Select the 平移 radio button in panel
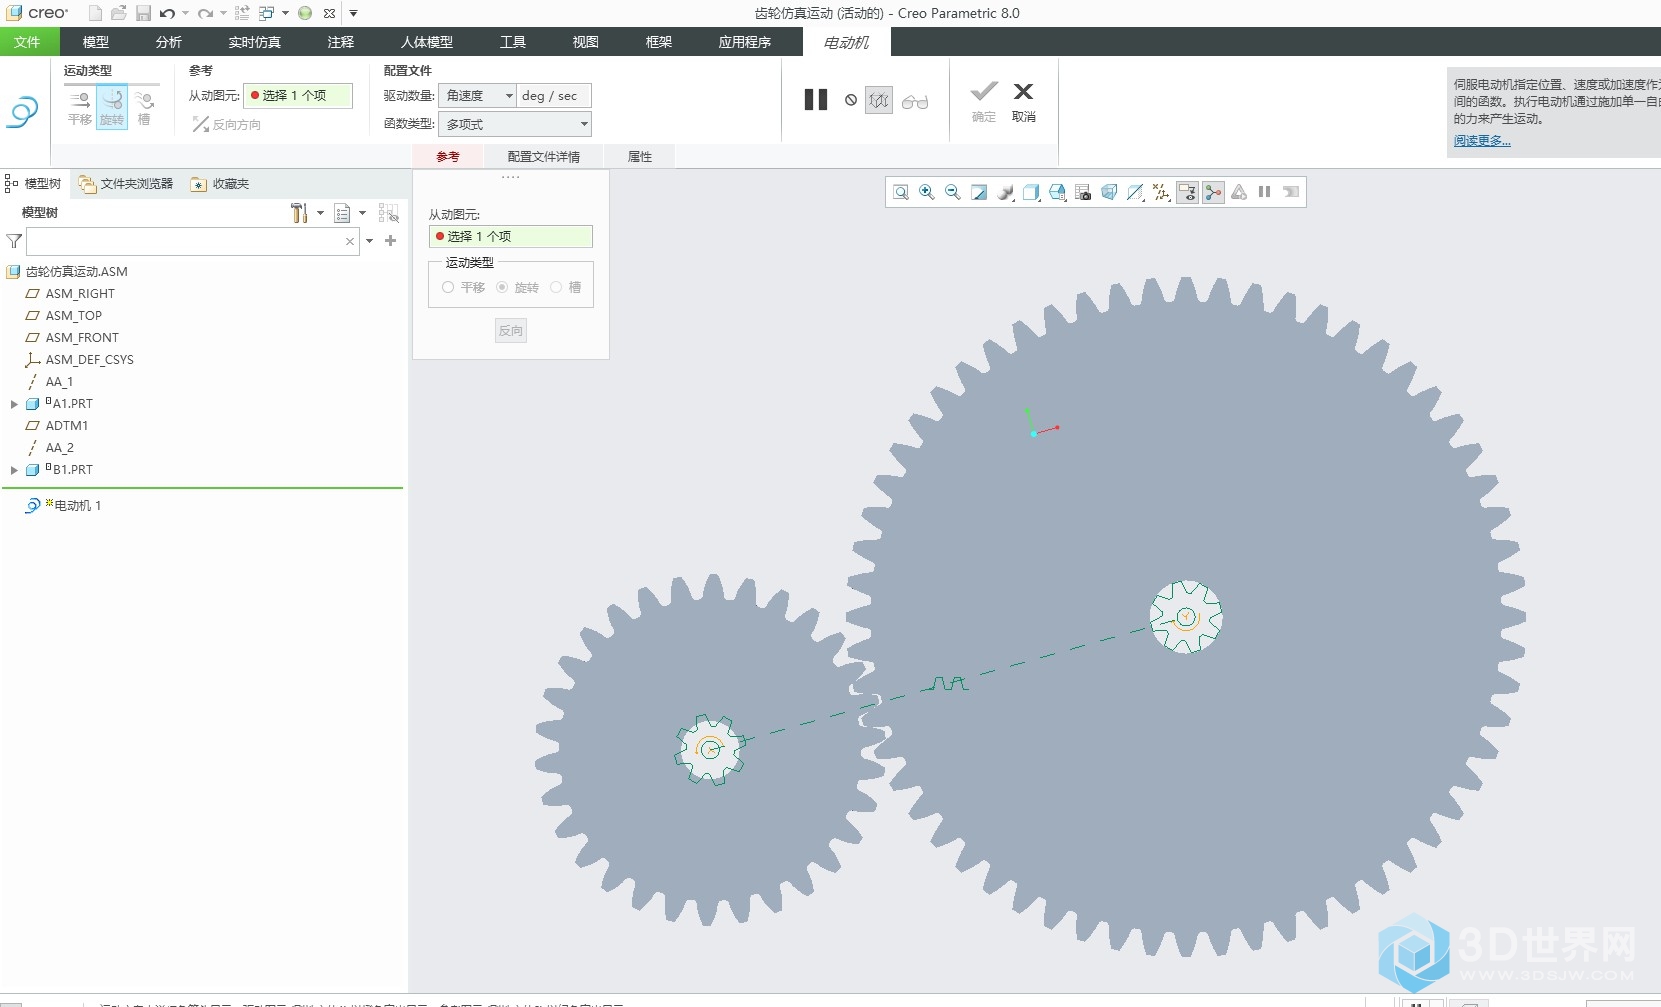 (x=448, y=288)
